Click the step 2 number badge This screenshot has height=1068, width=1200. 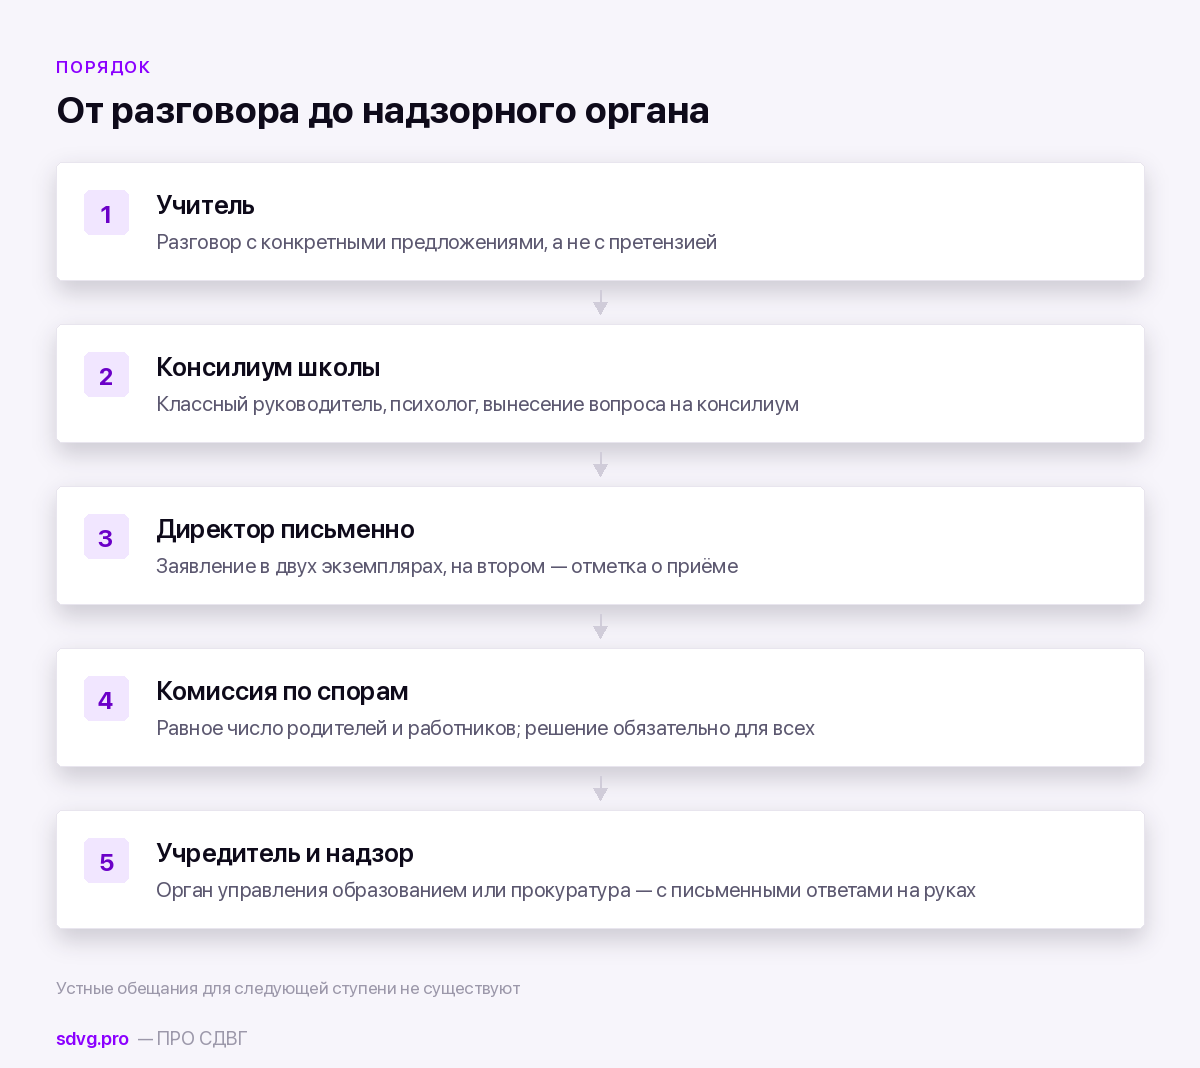click(106, 375)
